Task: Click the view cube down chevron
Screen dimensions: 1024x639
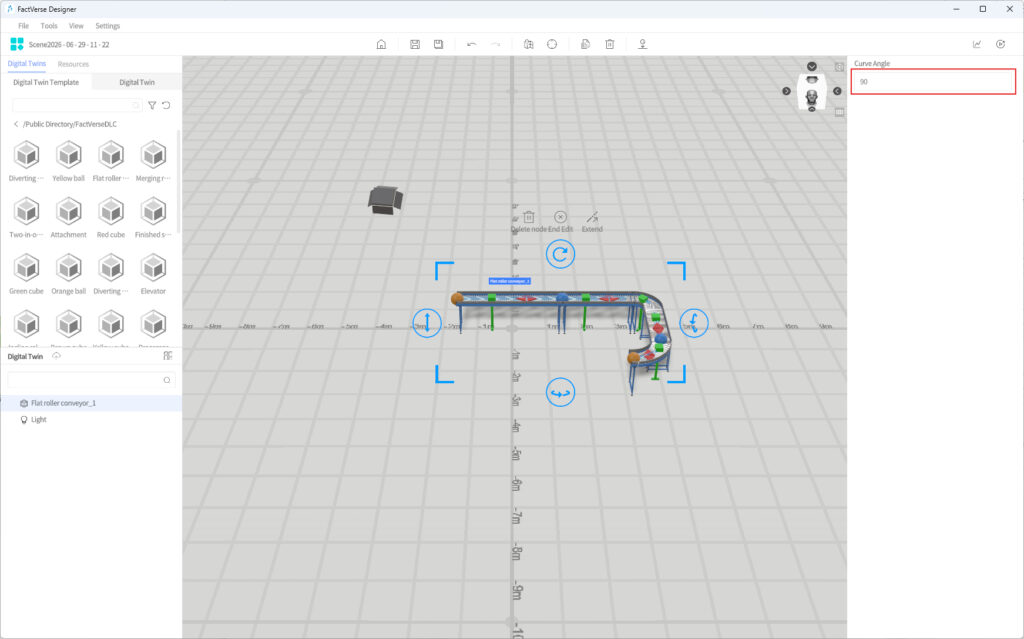Action: pos(812,67)
